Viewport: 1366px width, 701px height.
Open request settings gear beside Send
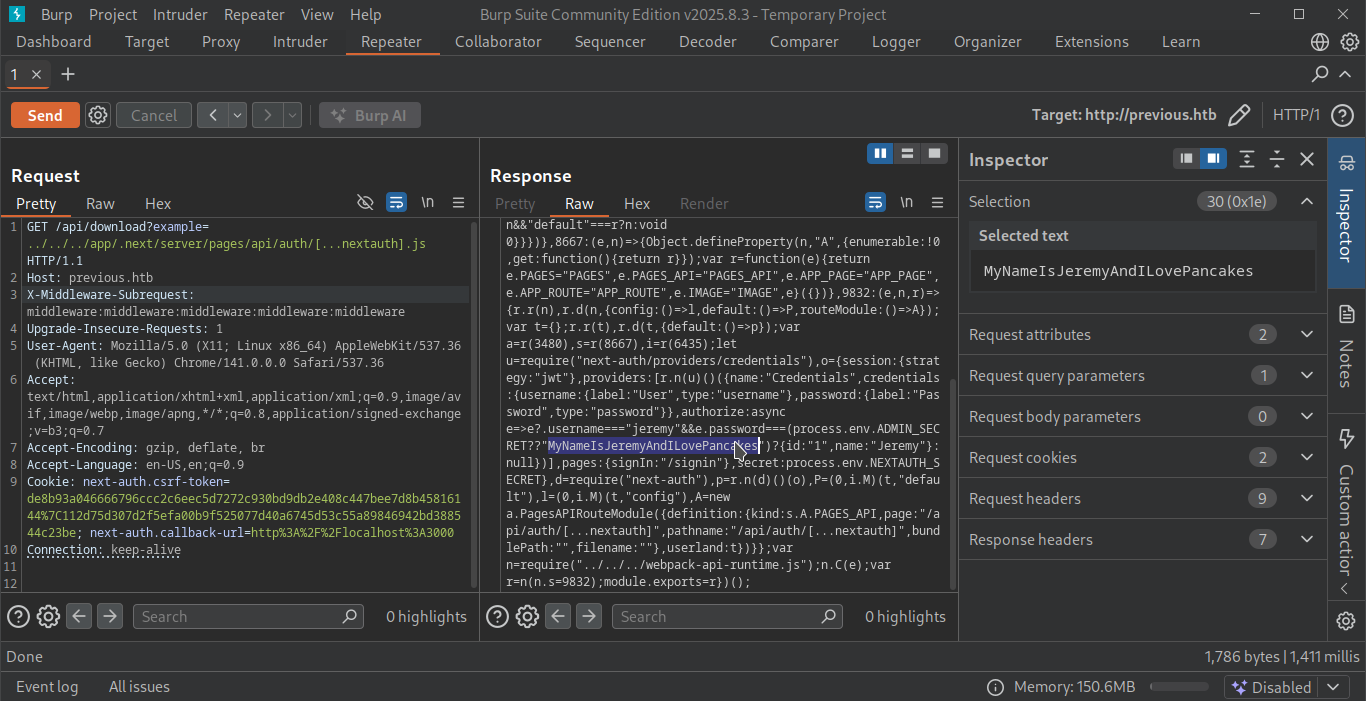tap(97, 114)
